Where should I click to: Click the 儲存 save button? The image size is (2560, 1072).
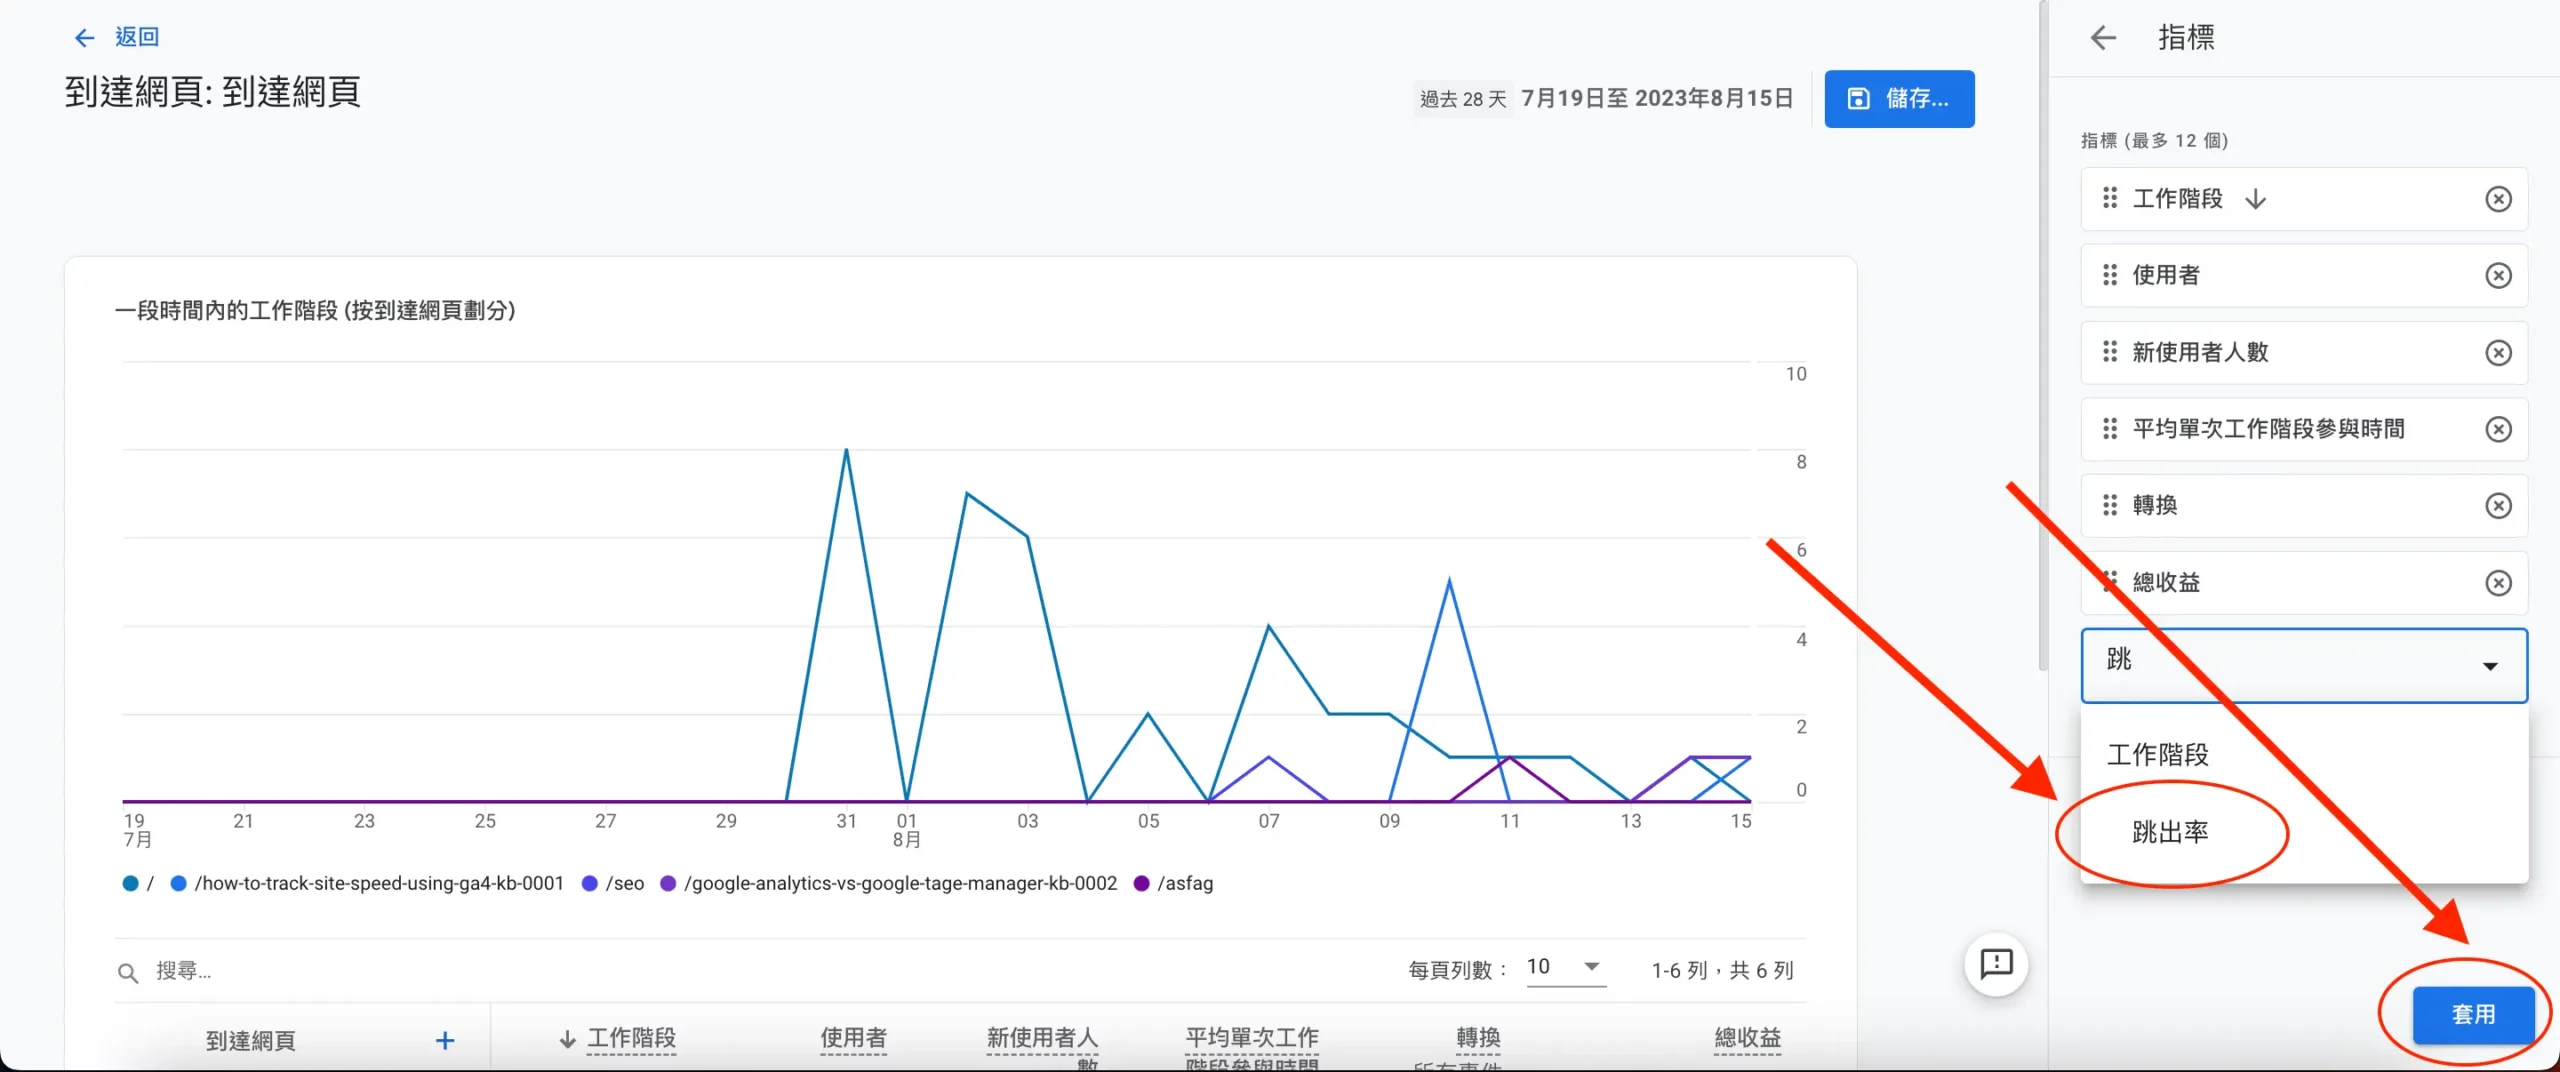click(x=1899, y=99)
